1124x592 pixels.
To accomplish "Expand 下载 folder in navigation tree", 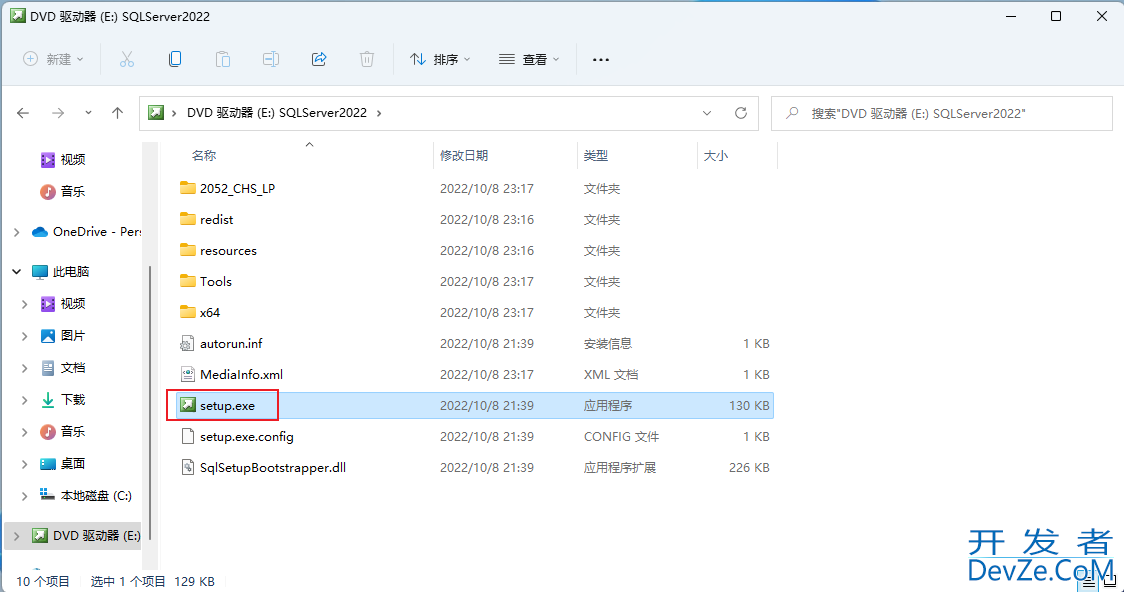I will [x=24, y=400].
